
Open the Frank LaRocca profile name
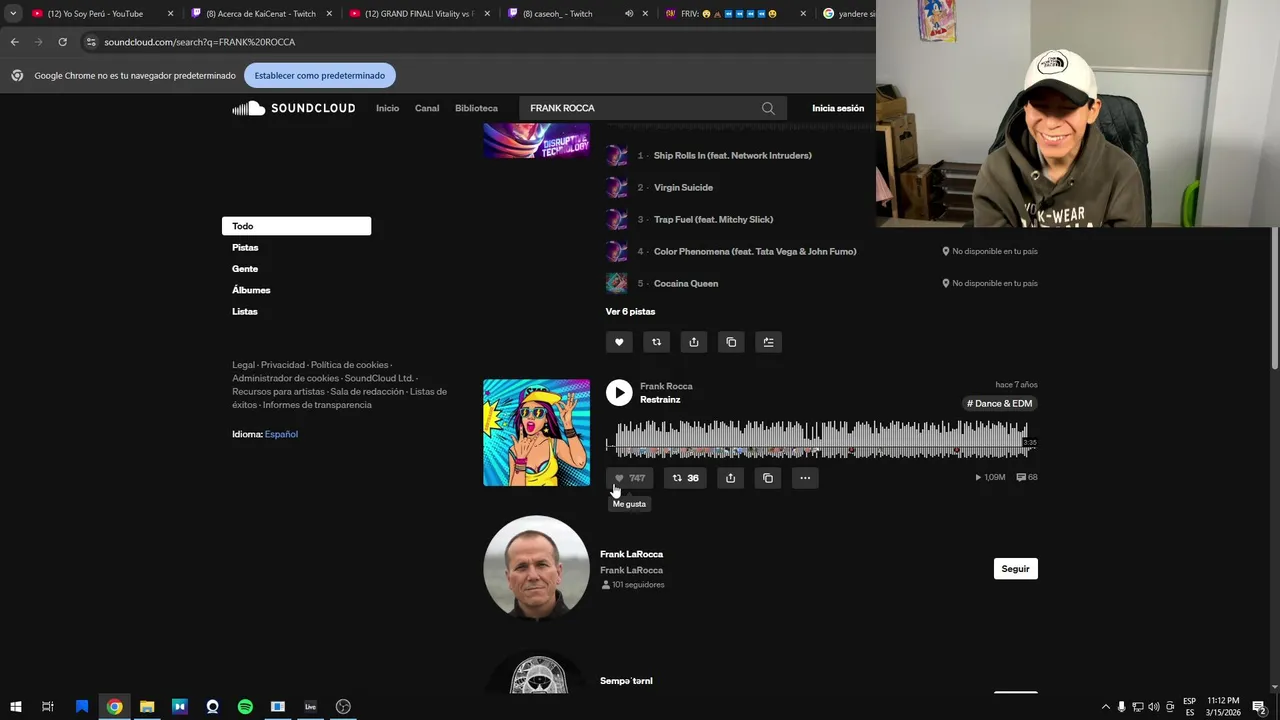click(631, 554)
